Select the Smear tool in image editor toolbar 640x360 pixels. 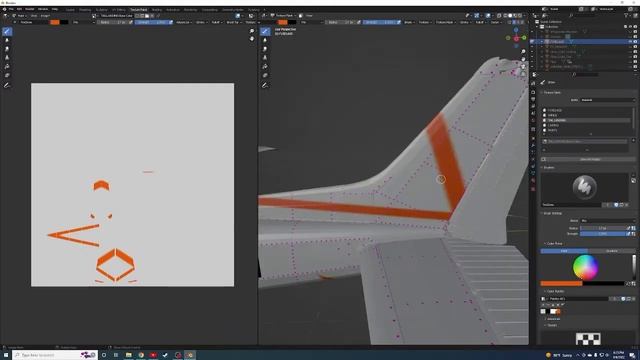coord(7,49)
